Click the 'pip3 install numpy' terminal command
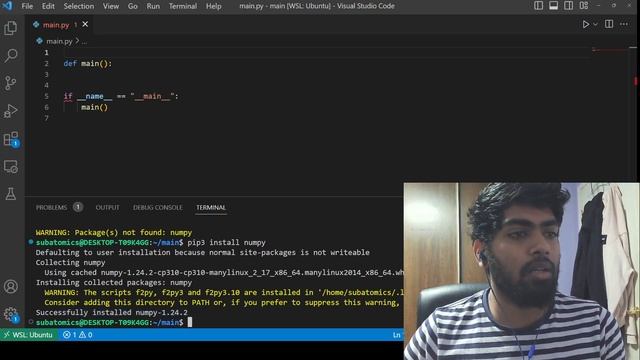 (227, 242)
